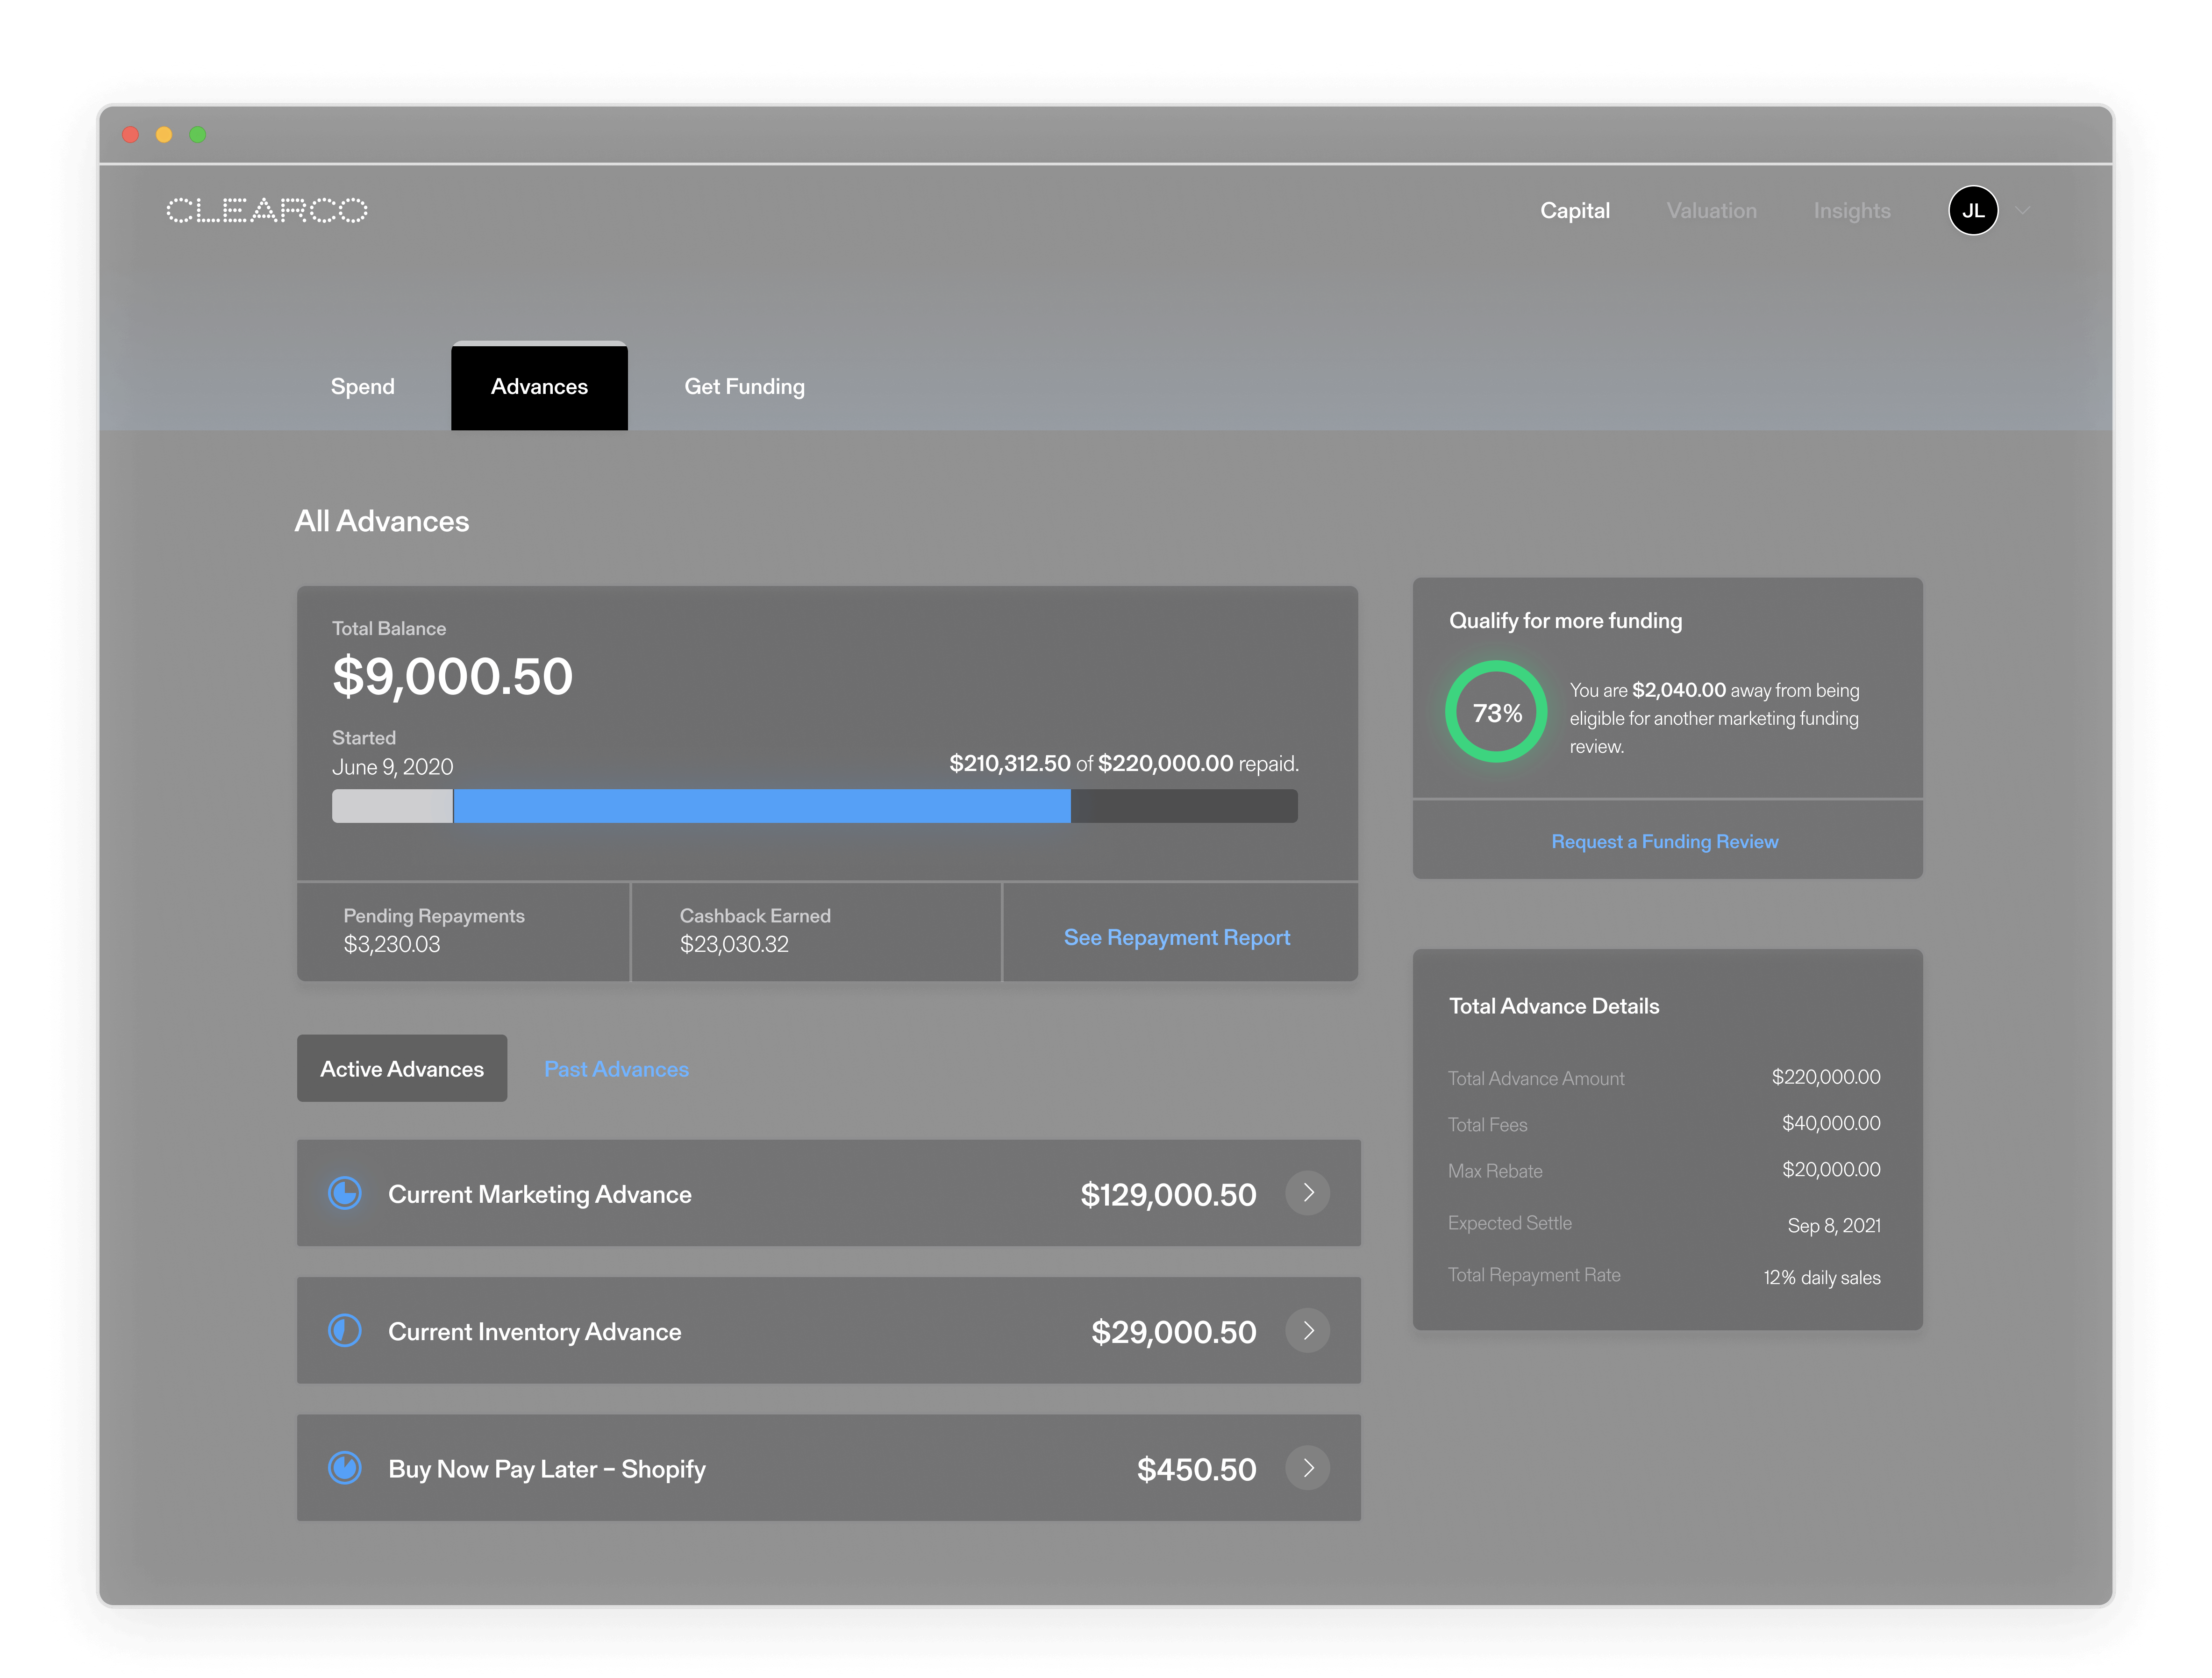Click the green macOS window dot

[x=198, y=135]
